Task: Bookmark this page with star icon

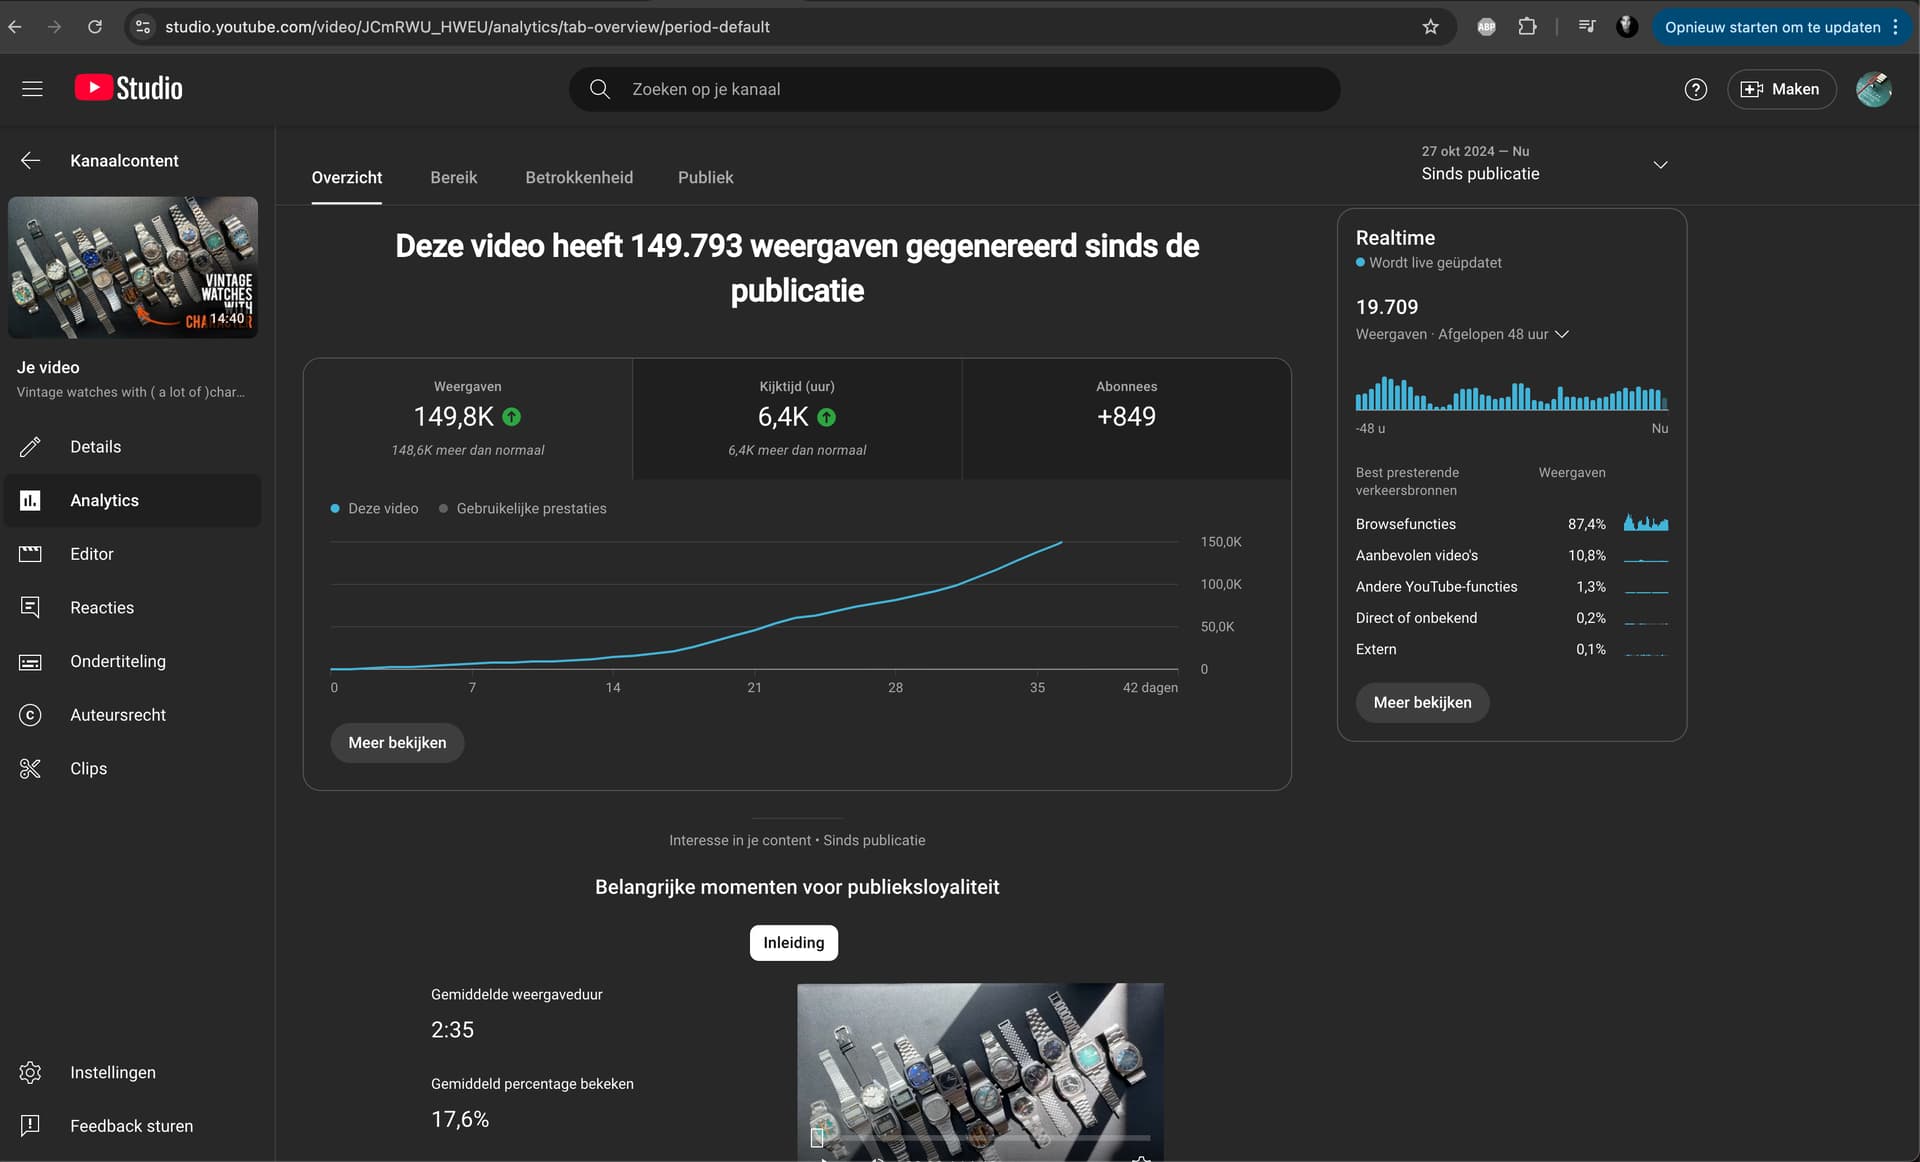Action: pos(1430,27)
